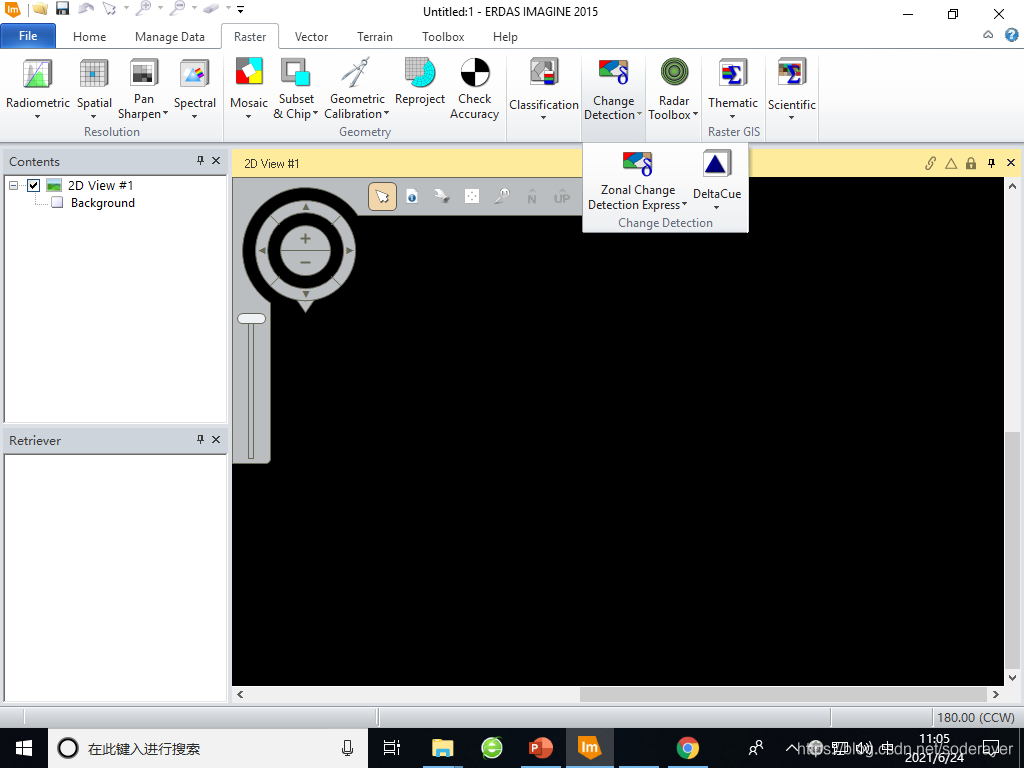Click the zoom in magnifier in quick access toolbar
Viewport: 1024px width, 768px height.
coord(143,8)
